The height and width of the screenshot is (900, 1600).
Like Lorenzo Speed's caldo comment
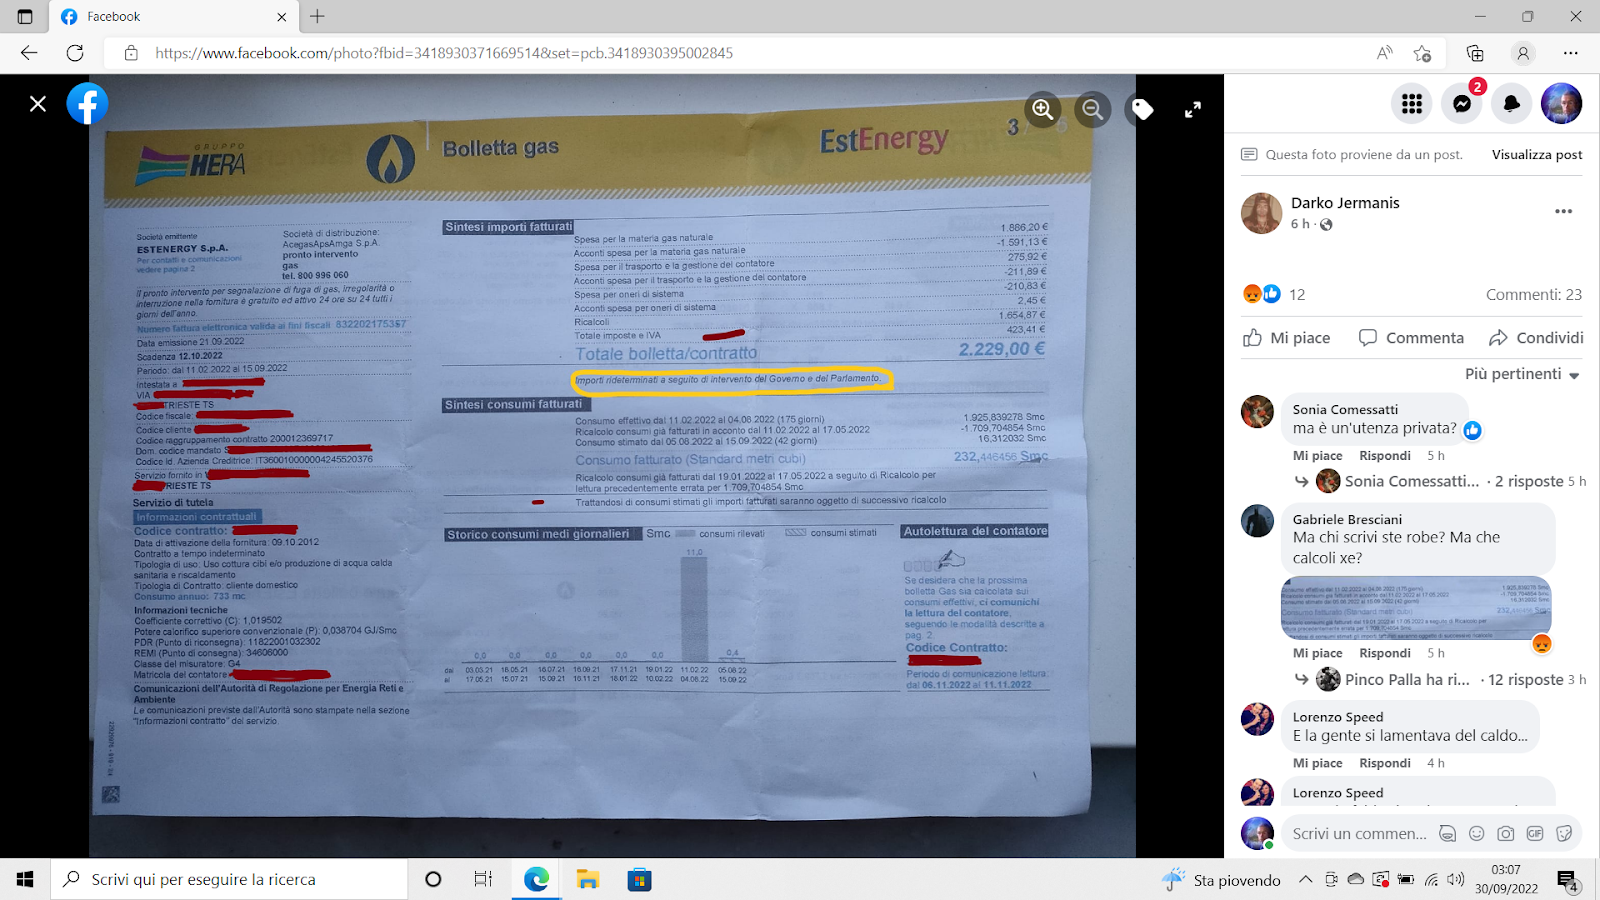tap(1317, 763)
